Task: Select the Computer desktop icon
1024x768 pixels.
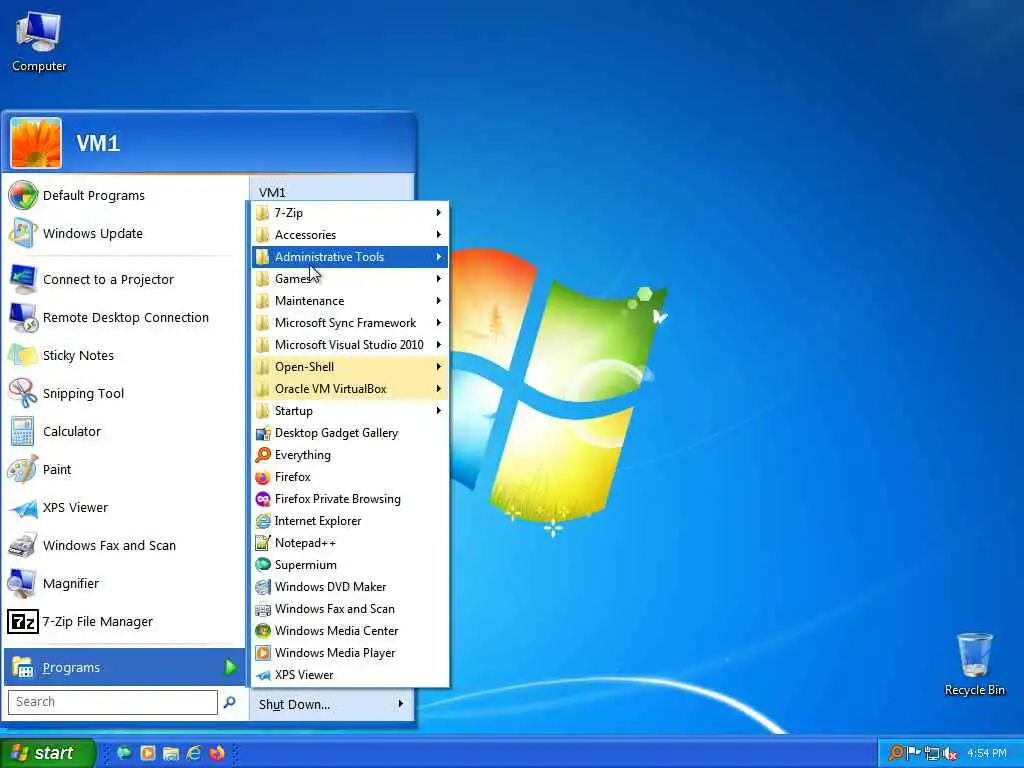Action: (x=39, y=42)
